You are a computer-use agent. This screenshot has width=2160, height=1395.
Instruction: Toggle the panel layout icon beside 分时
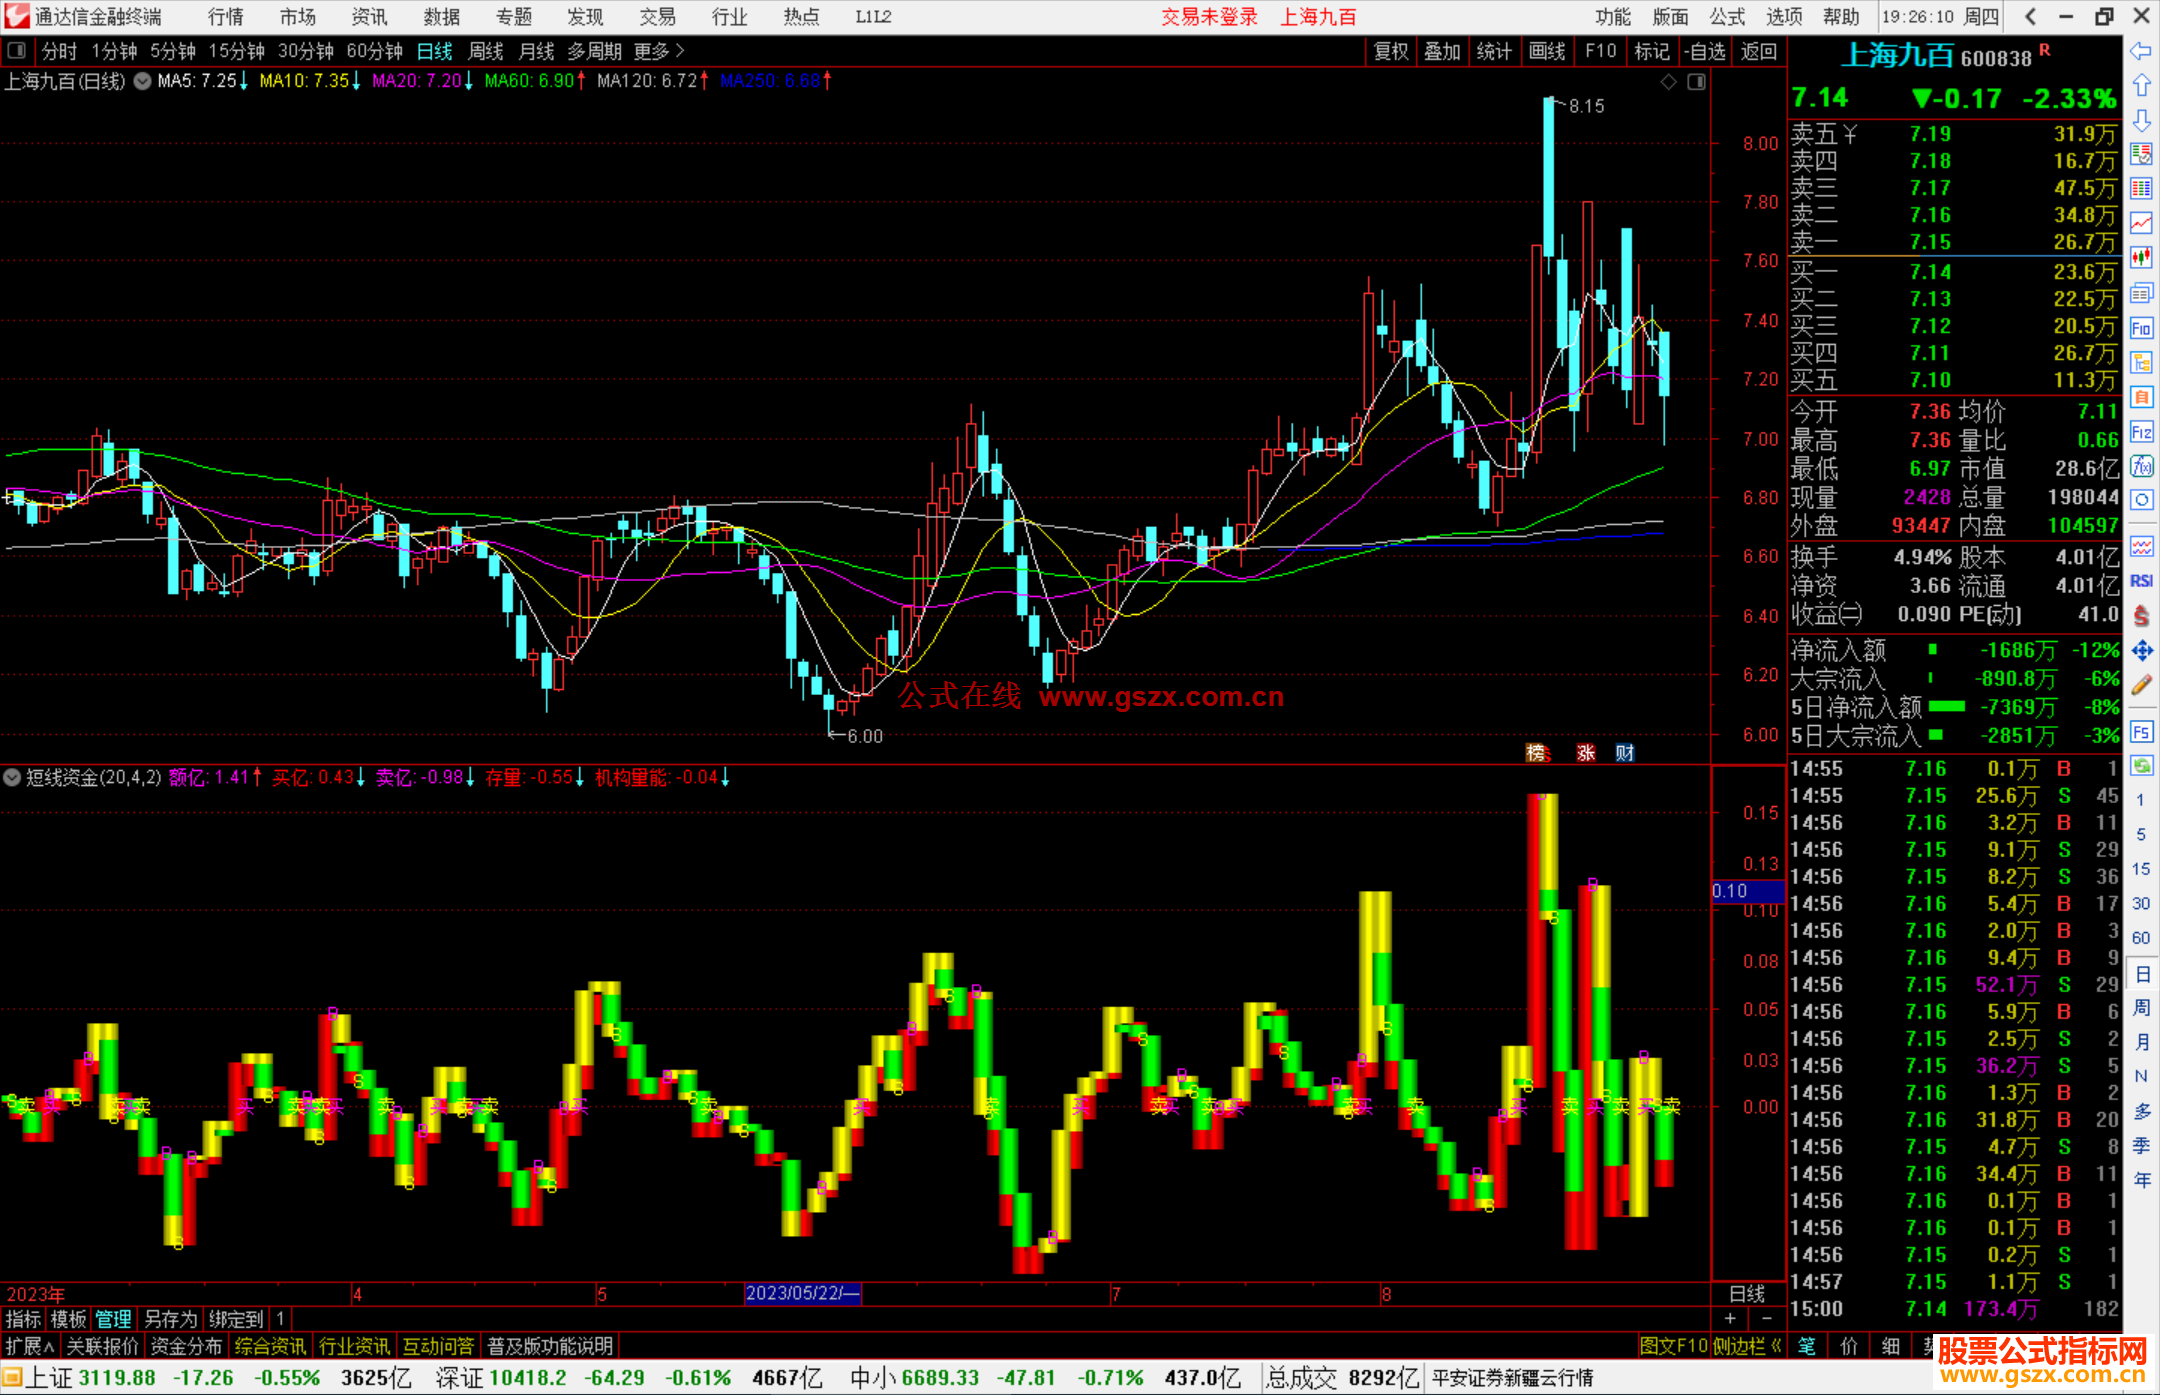17,50
